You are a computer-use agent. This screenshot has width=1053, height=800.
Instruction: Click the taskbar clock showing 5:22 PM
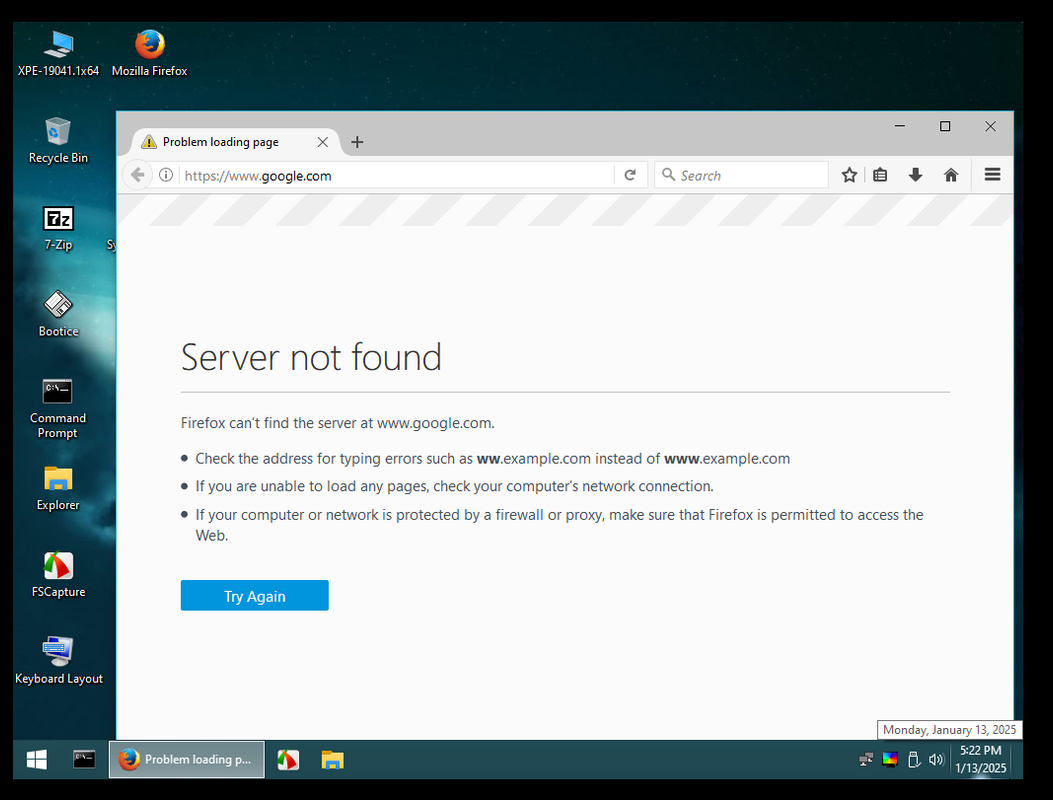(980, 760)
